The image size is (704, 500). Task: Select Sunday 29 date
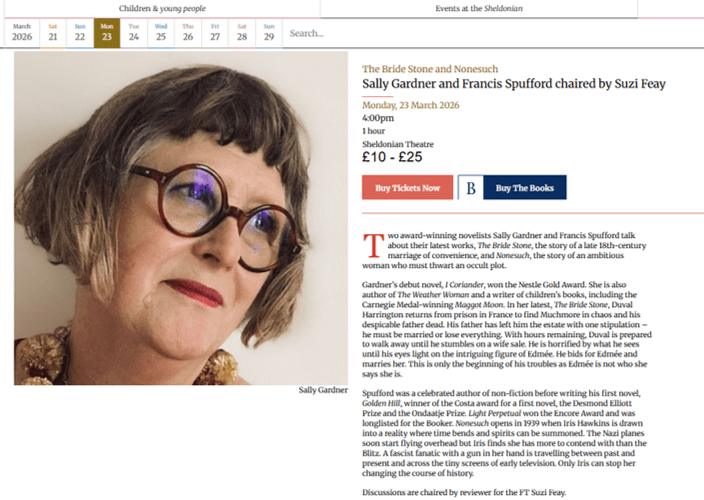click(x=268, y=33)
